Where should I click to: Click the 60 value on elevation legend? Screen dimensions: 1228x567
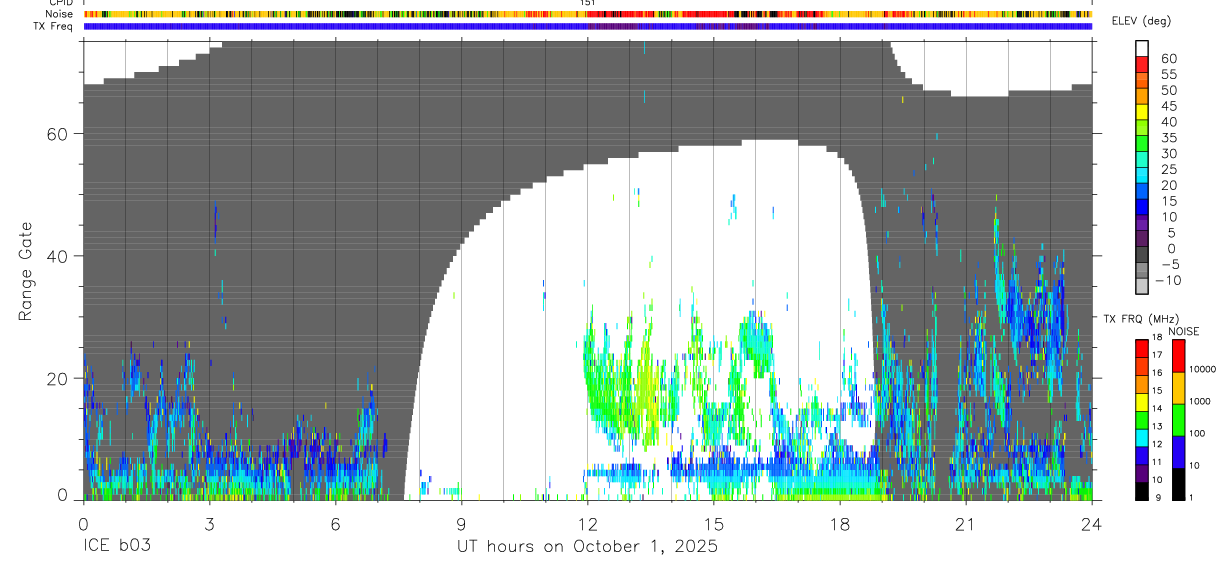point(1168,58)
